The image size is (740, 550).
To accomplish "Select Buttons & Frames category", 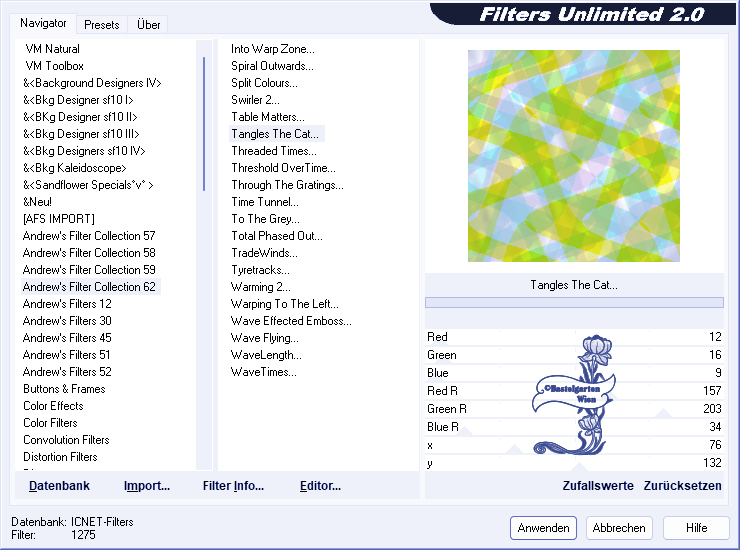I will (64, 389).
